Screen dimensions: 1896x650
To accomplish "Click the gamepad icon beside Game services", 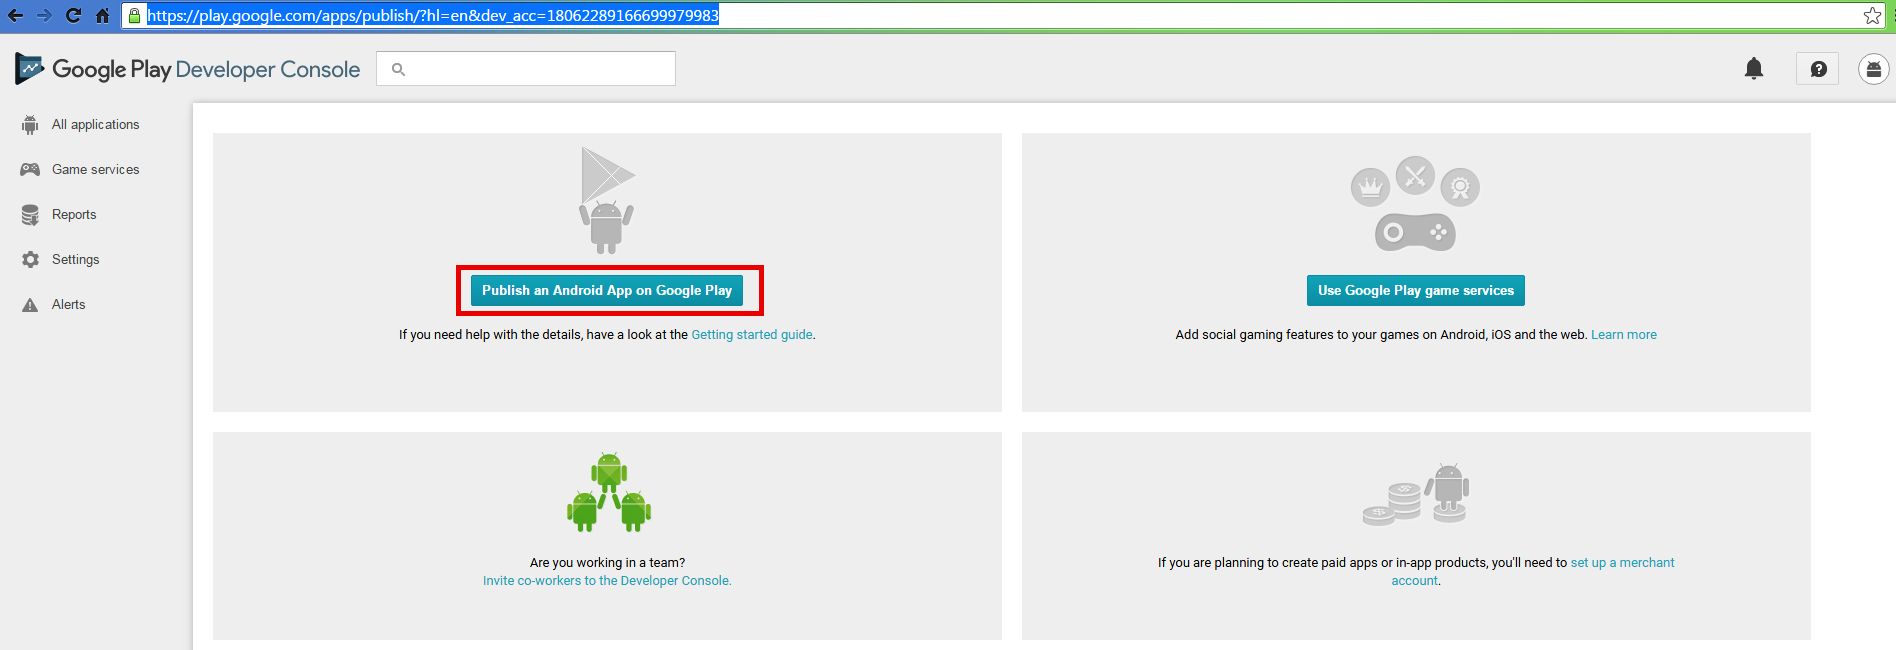I will point(30,170).
